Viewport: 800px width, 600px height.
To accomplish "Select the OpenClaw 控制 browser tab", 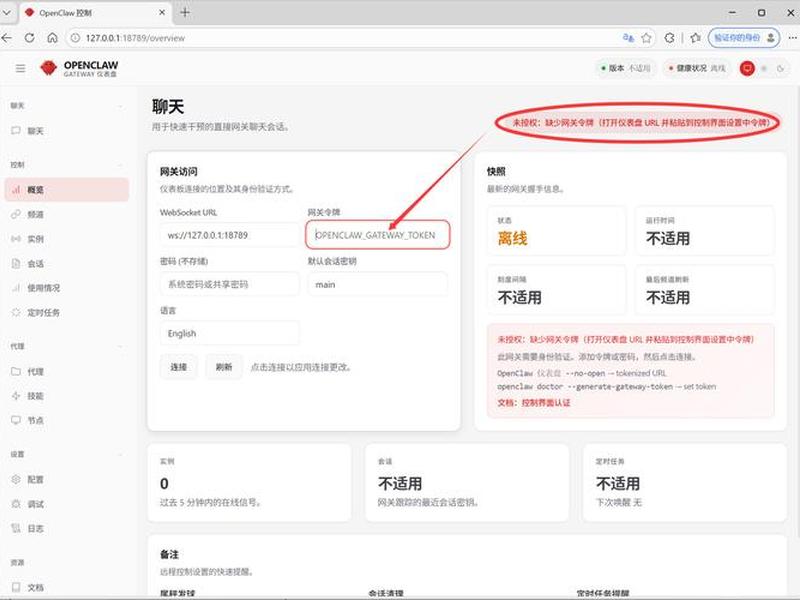I will point(94,13).
